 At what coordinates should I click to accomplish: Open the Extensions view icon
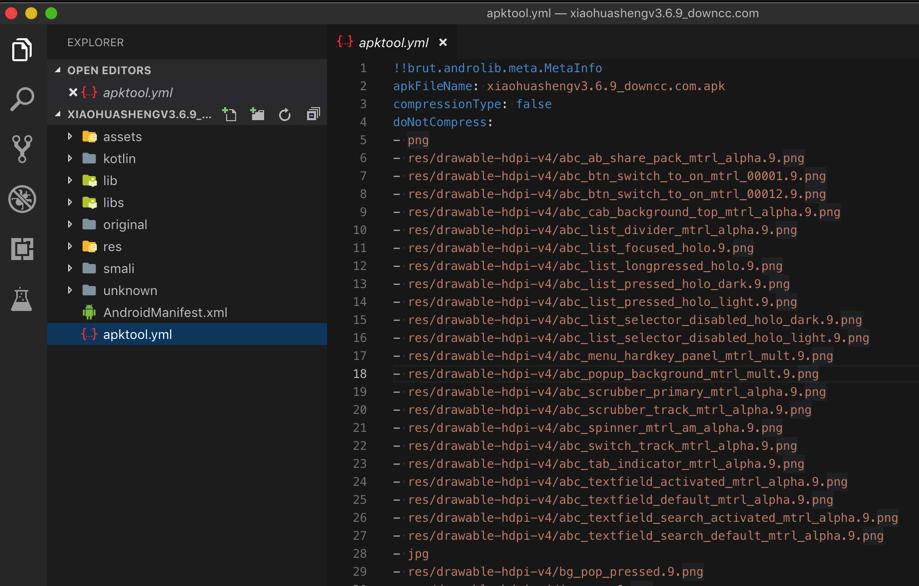22,248
